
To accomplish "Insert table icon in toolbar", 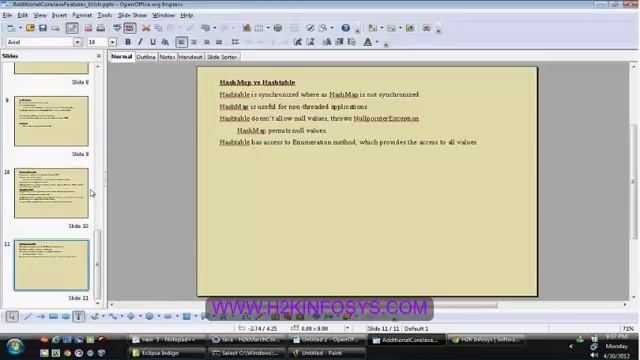I will click(x=259, y=28).
